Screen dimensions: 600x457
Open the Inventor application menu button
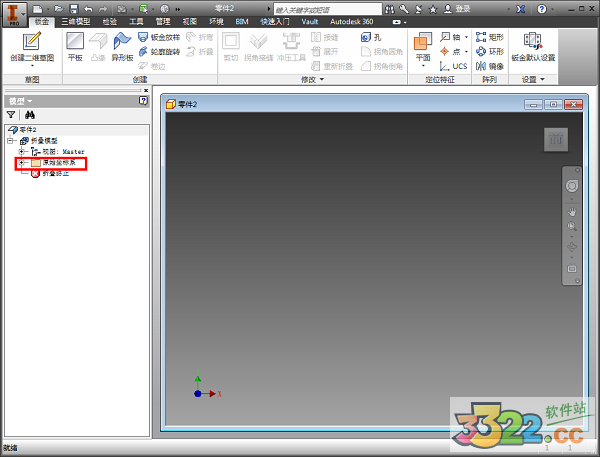click(x=14, y=14)
